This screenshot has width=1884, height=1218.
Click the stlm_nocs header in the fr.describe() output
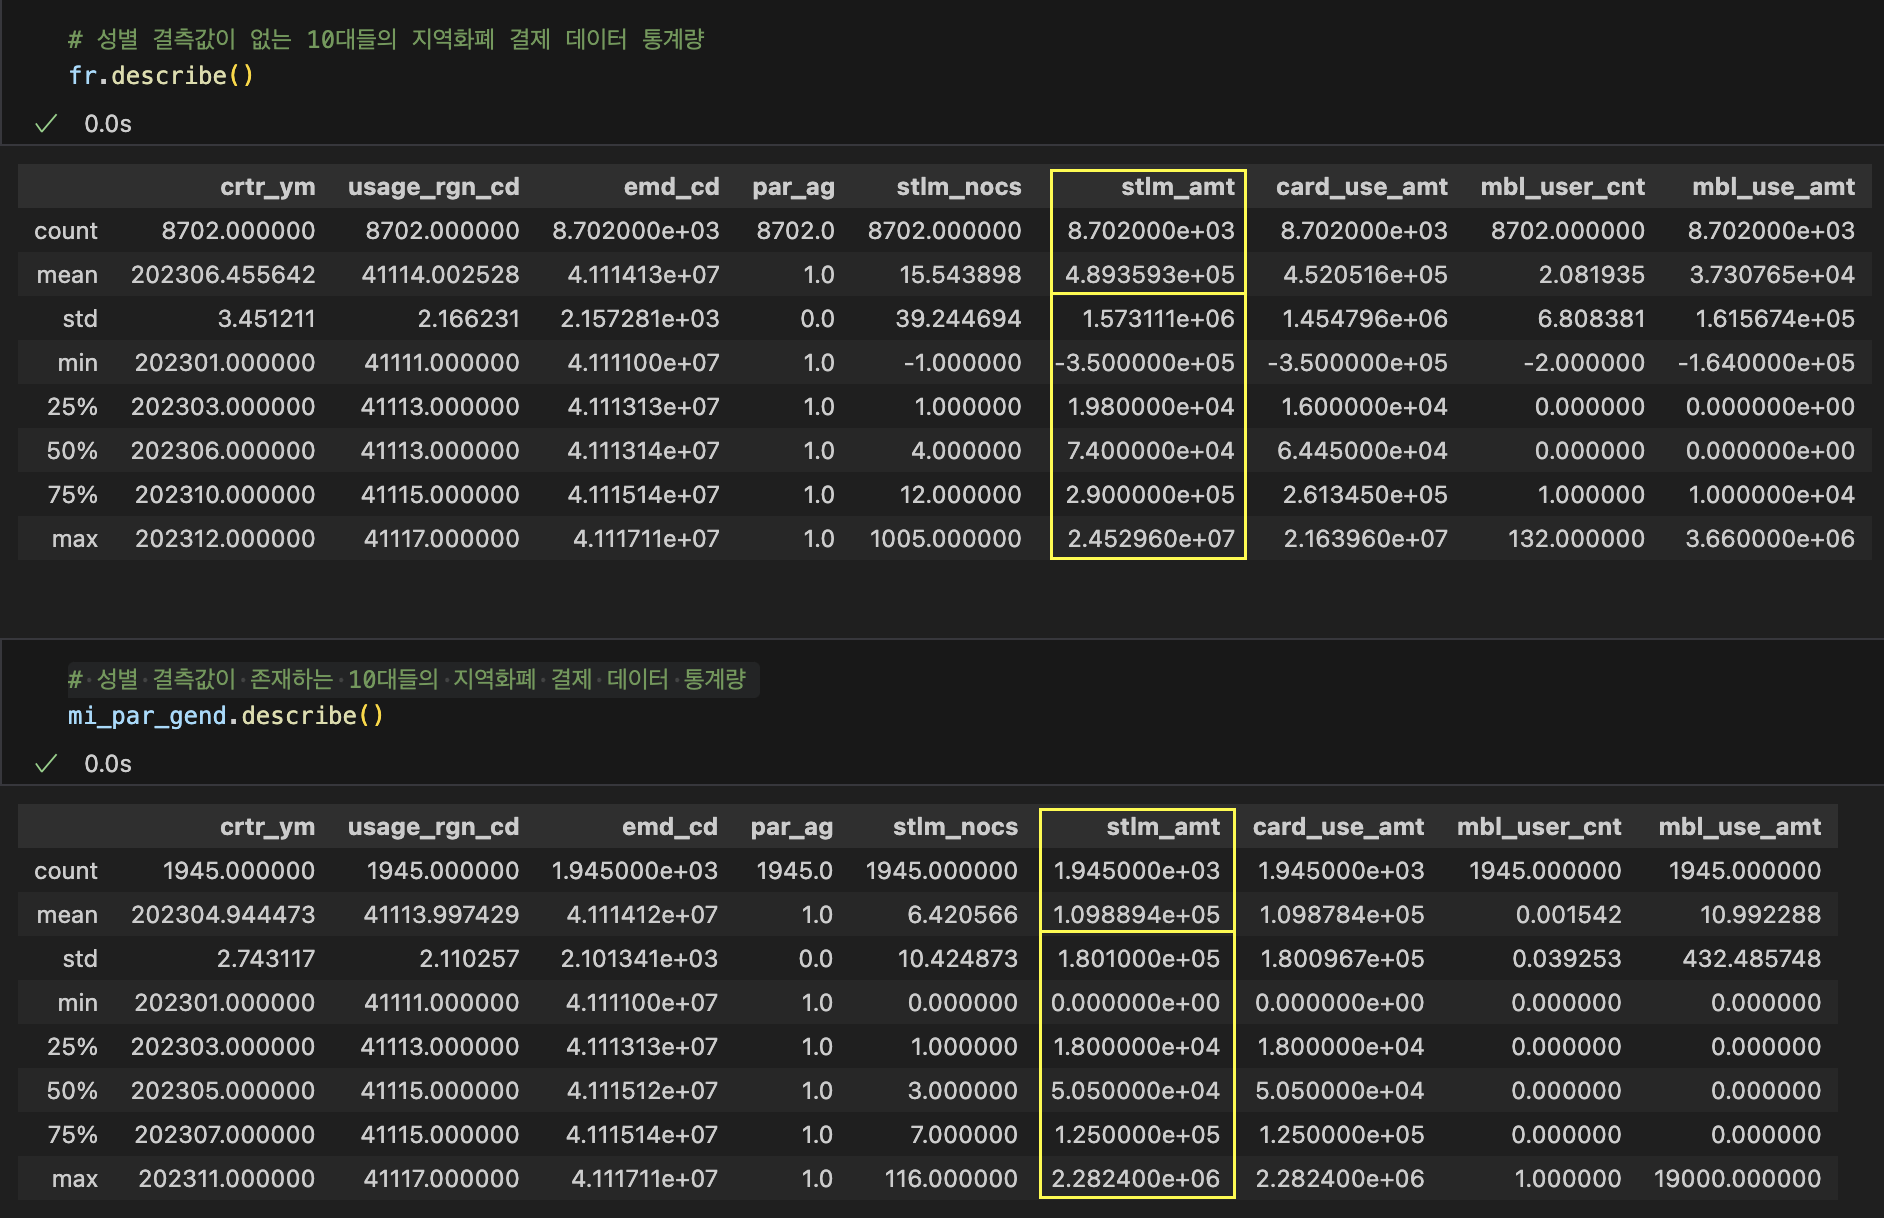[x=959, y=187]
